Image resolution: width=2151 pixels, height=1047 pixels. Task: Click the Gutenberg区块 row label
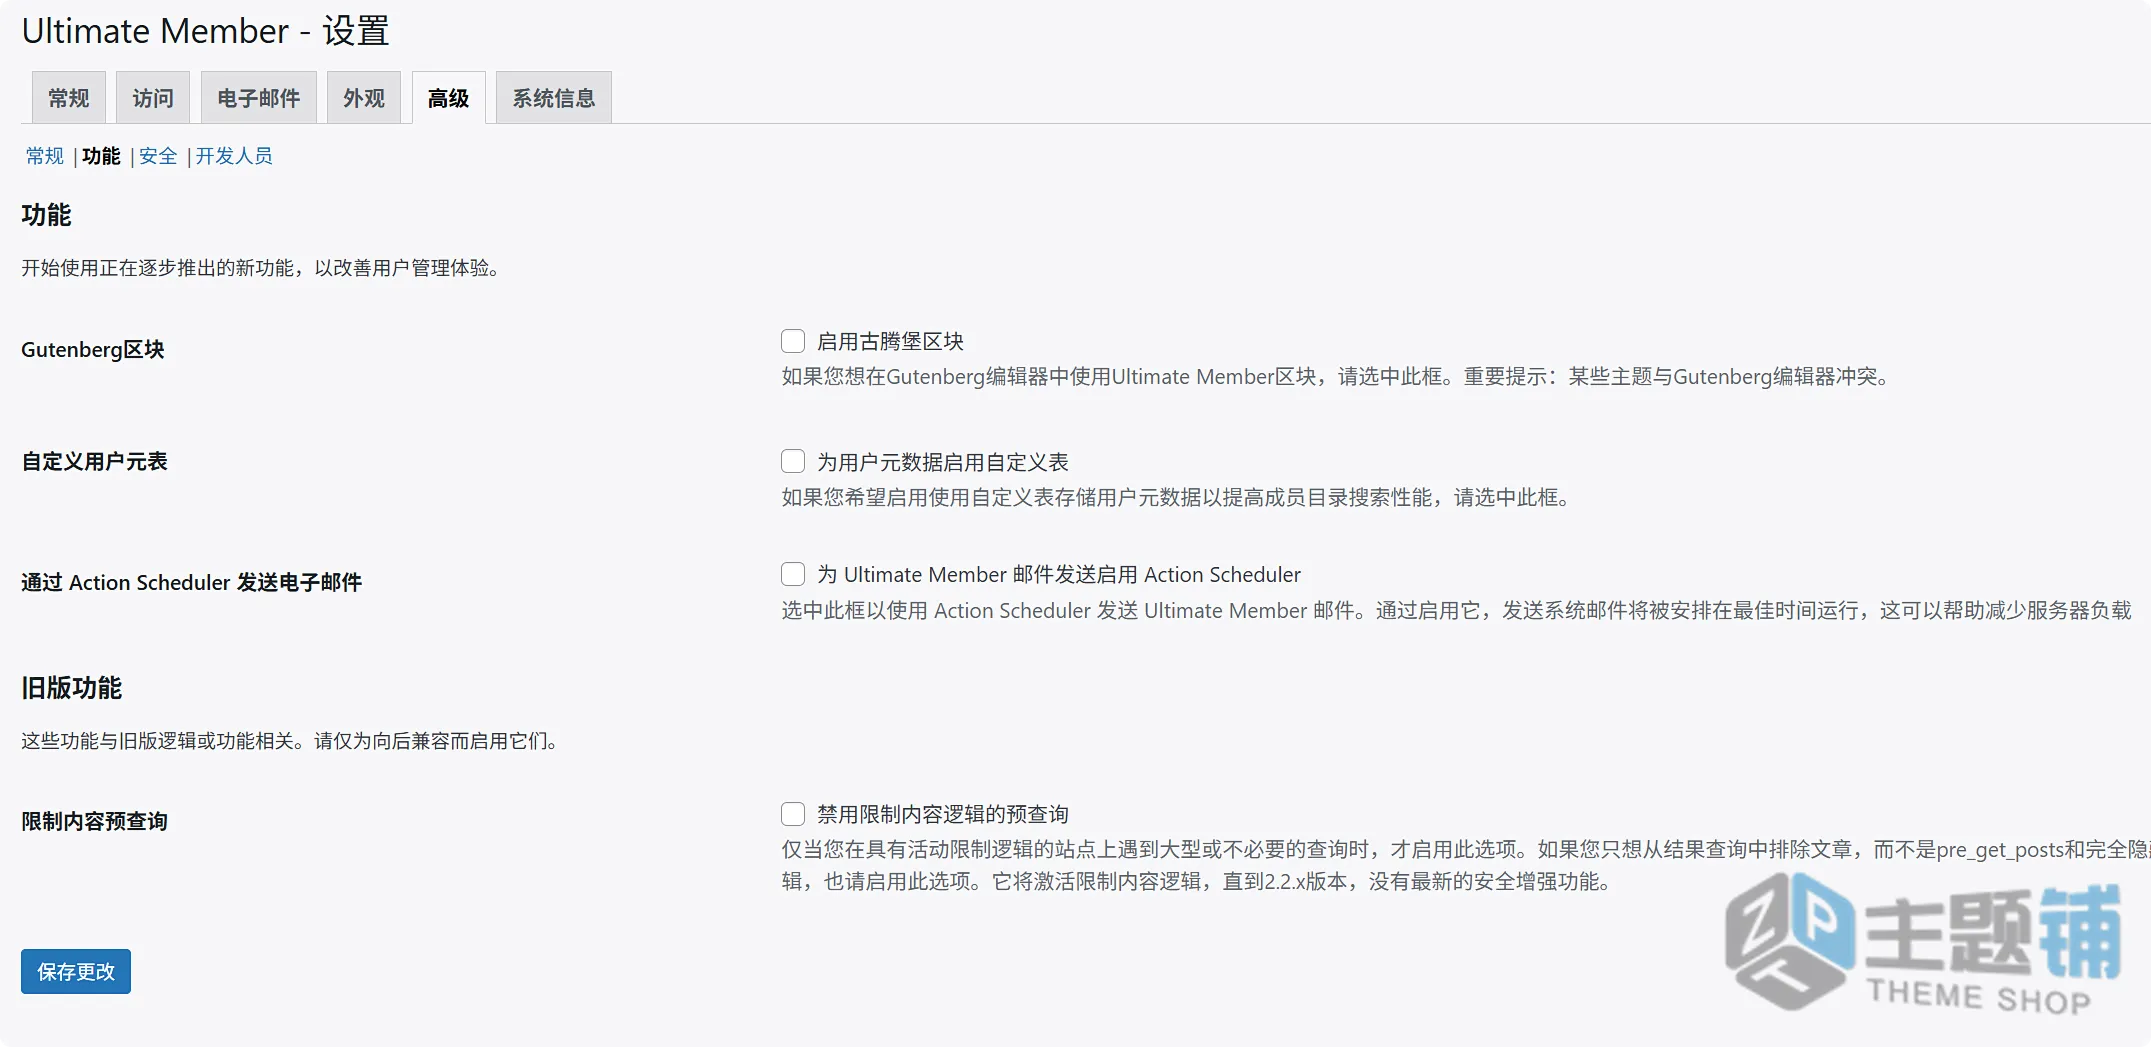pyautogui.click(x=93, y=350)
